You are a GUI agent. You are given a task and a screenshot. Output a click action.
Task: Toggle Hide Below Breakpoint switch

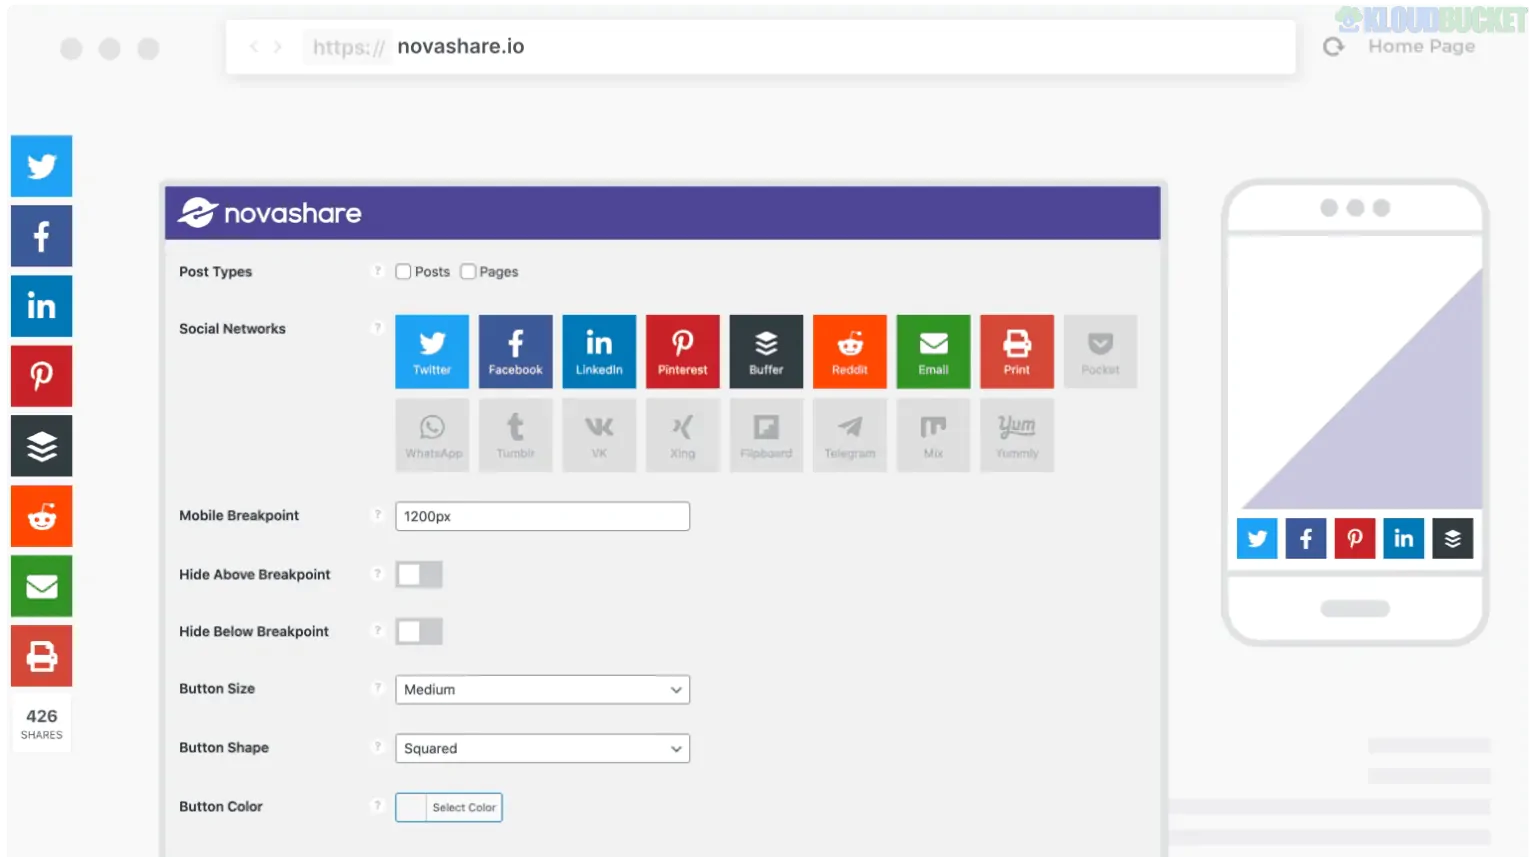pyautogui.click(x=419, y=632)
